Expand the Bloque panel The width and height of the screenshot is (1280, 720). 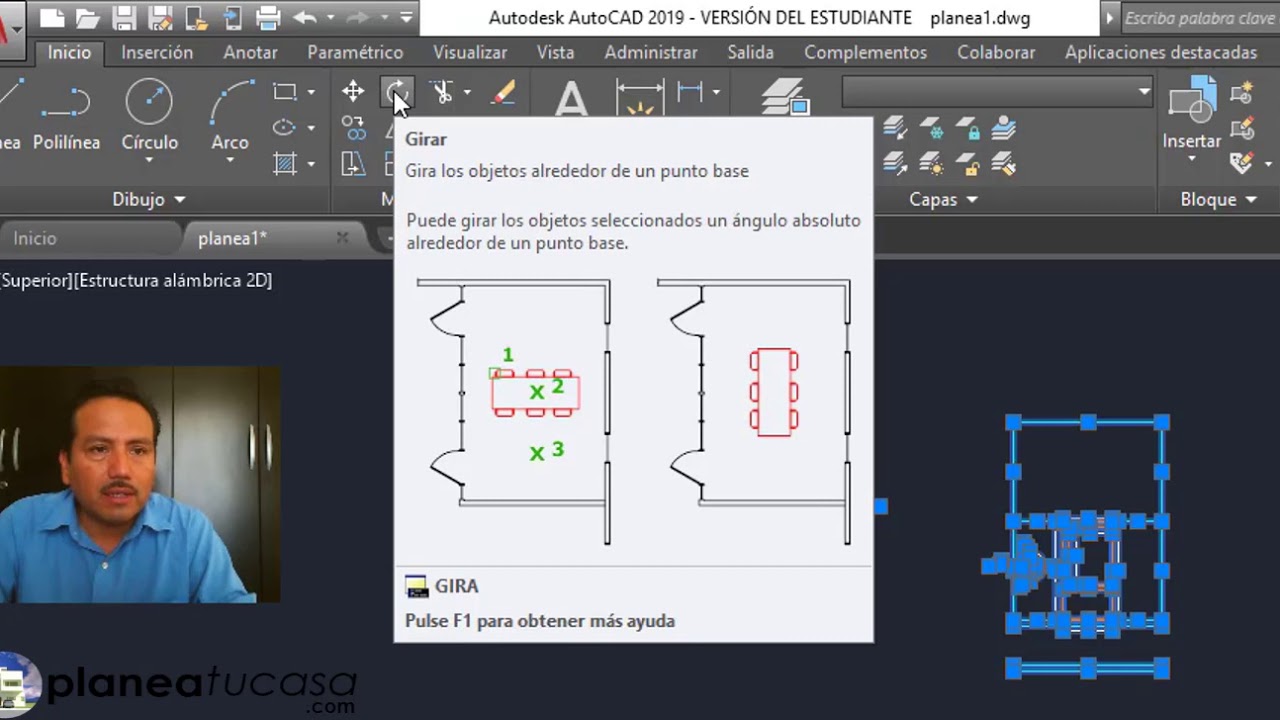coord(1218,199)
